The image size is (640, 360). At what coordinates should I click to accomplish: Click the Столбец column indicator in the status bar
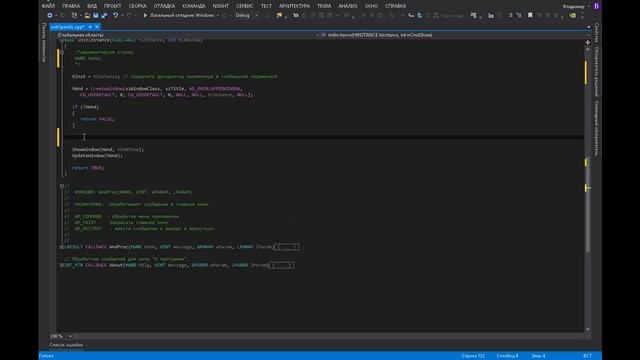click(x=507, y=356)
